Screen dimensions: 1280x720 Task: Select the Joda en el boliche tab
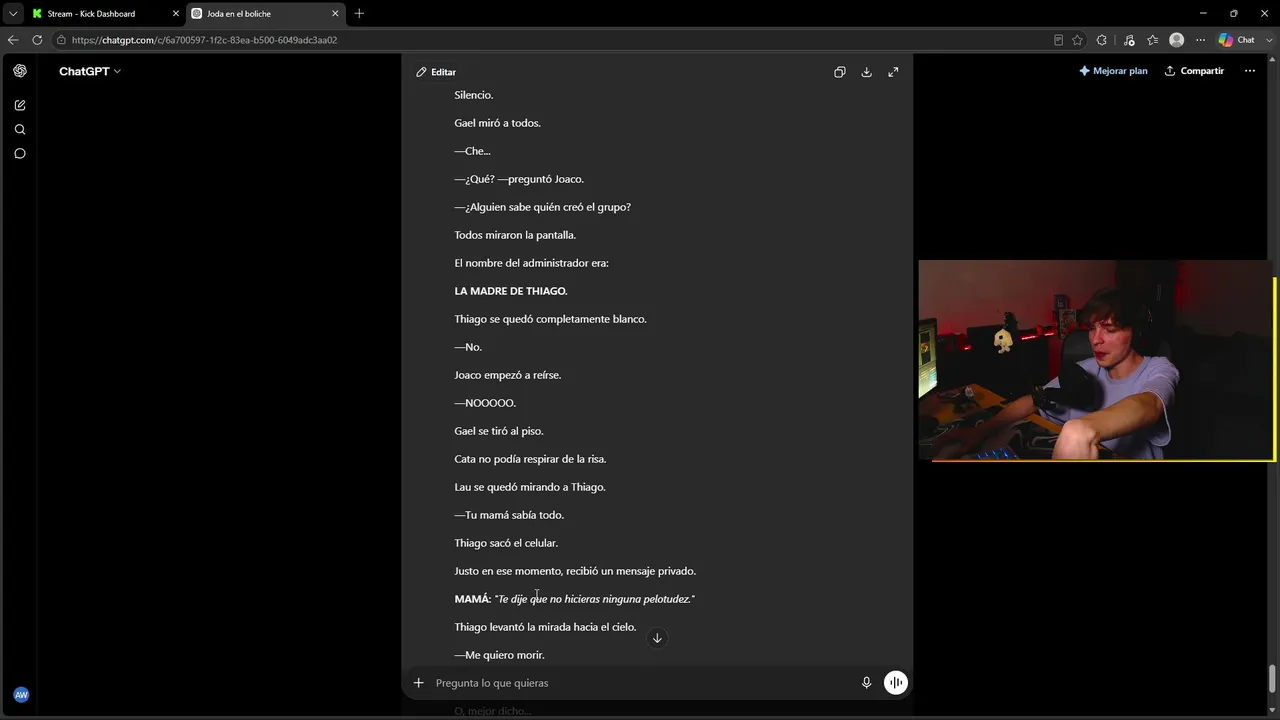click(x=265, y=14)
